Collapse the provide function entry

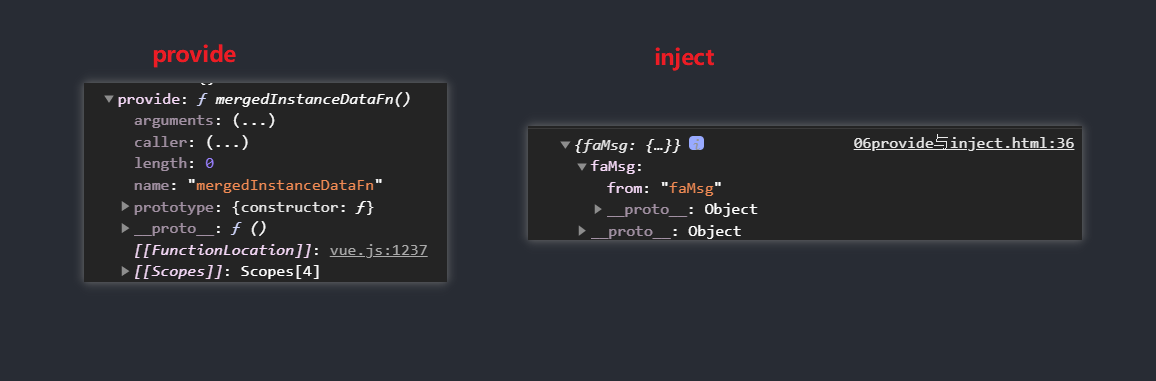tap(109, 99)
